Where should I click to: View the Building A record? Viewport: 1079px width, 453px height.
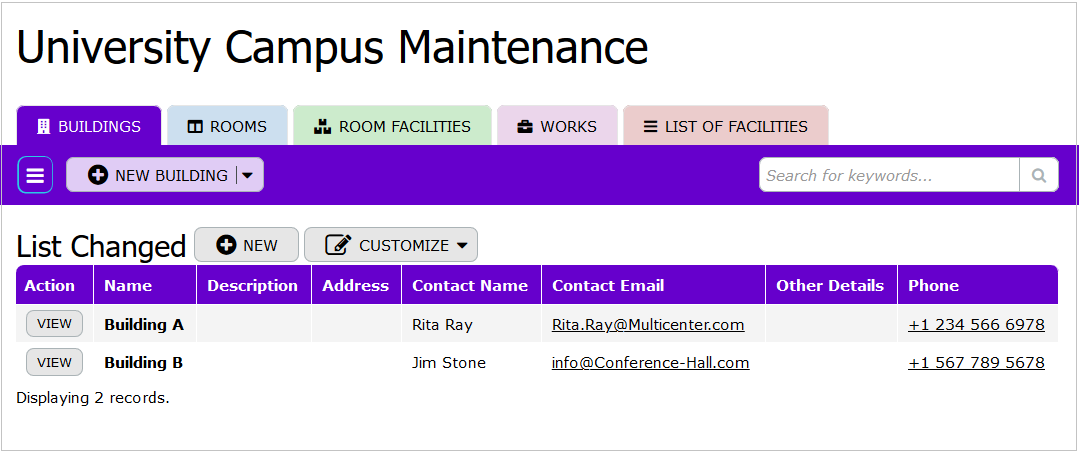[x=54, y=324]
